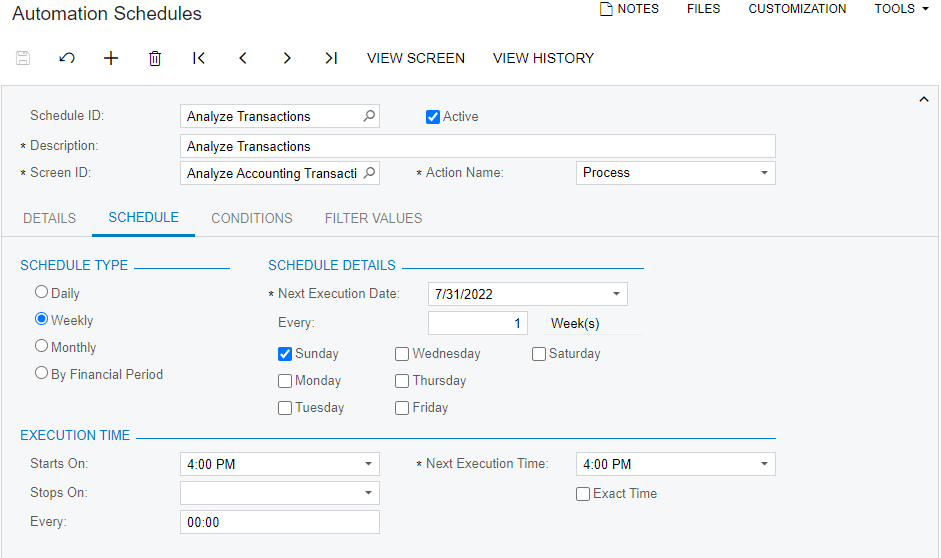Go to previous record arrow
941x558 pixels.
(243, 58)
